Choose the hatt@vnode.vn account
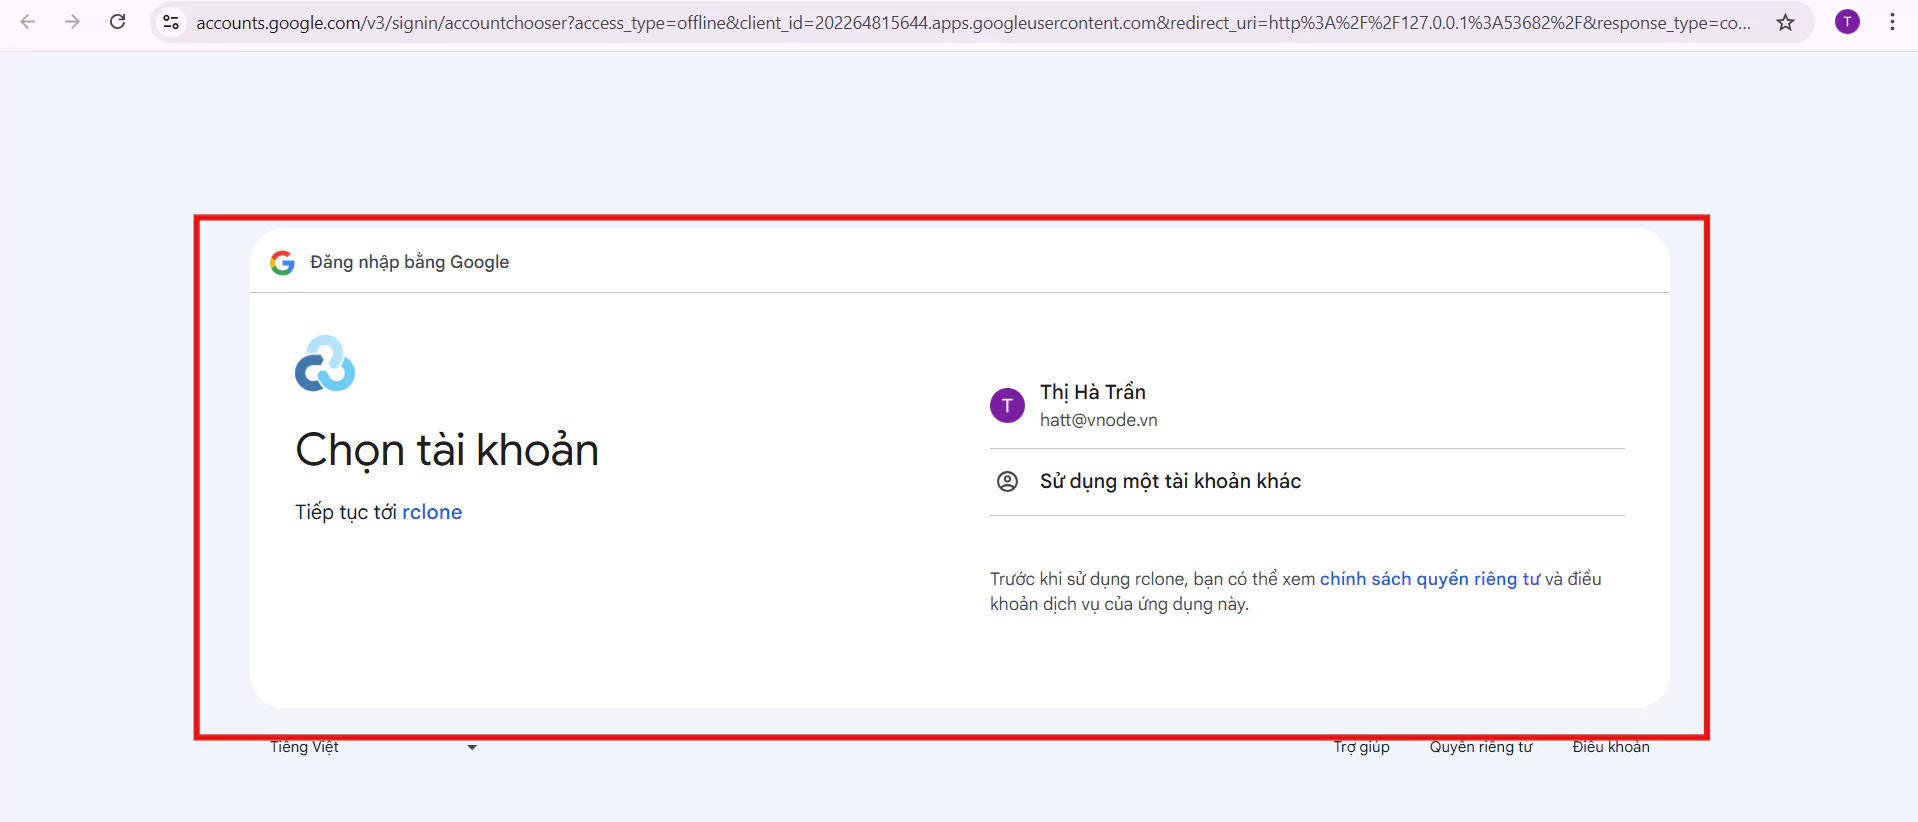Viewport: 1918px width, 822px height. [x=1098, y=420]
